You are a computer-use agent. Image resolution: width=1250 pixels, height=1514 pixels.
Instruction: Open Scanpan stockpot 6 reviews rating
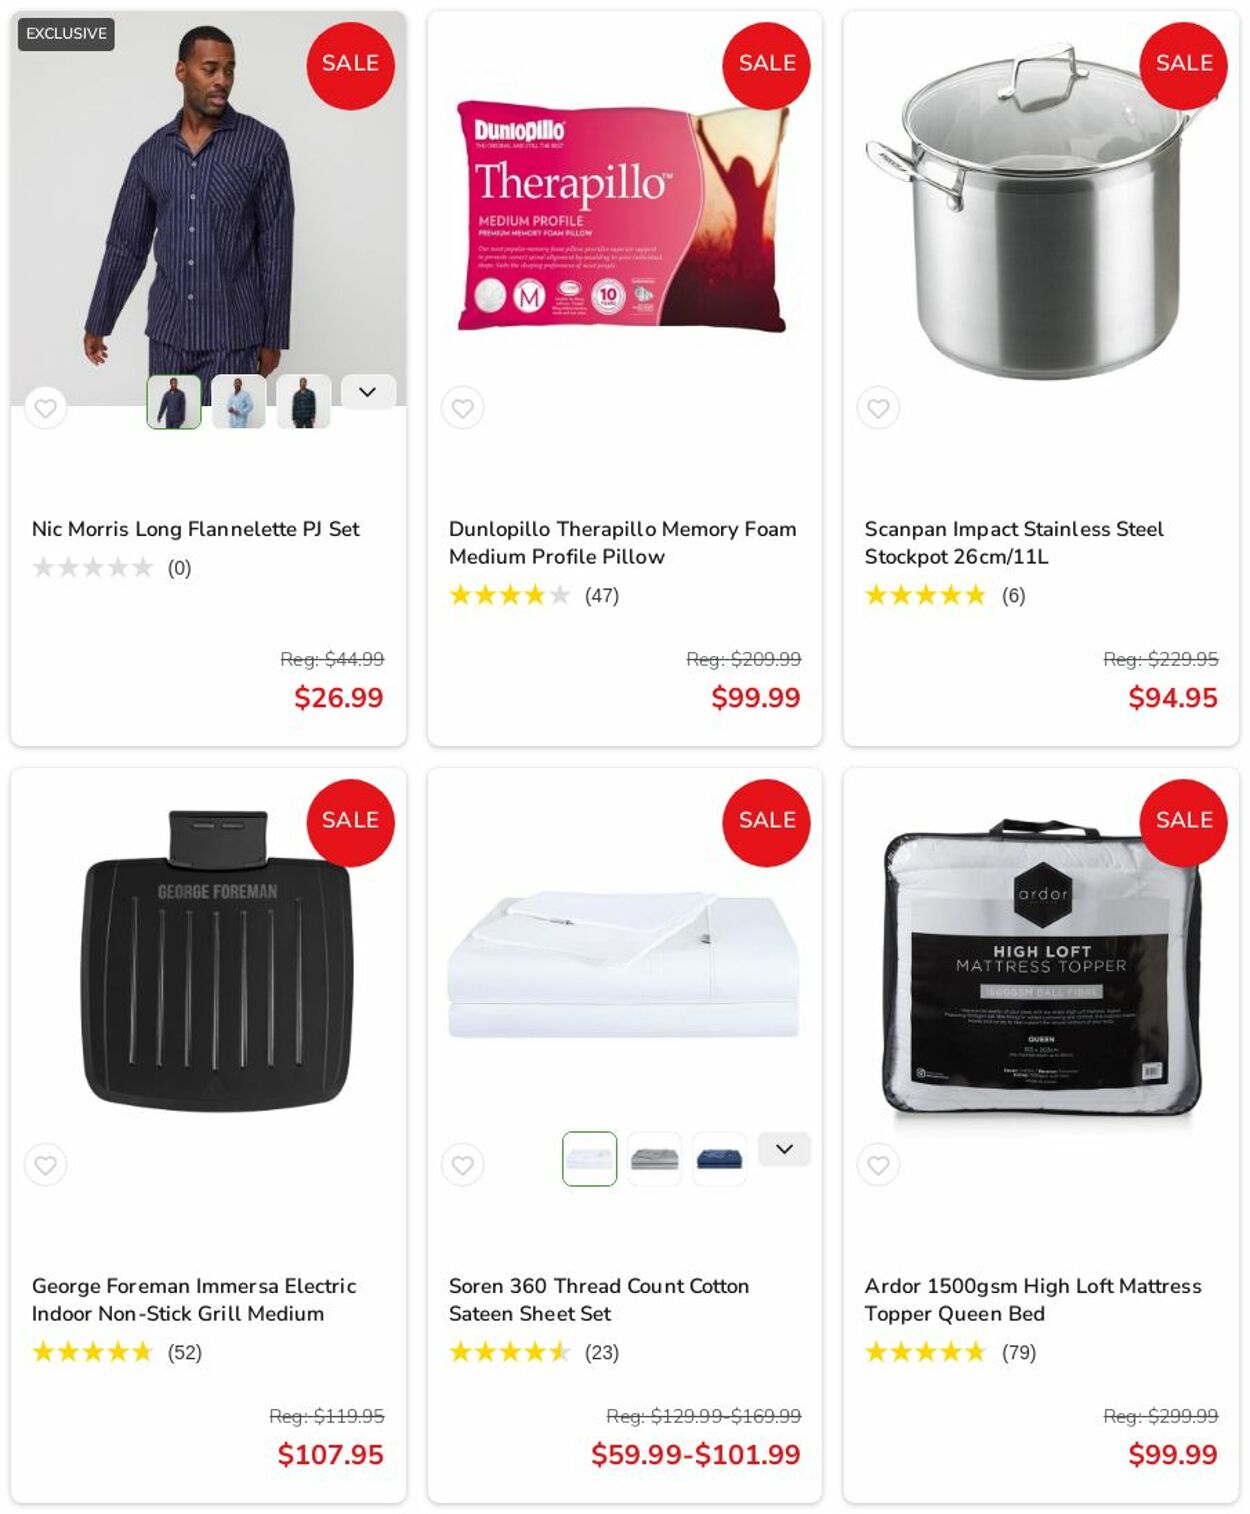coord(945,596)
